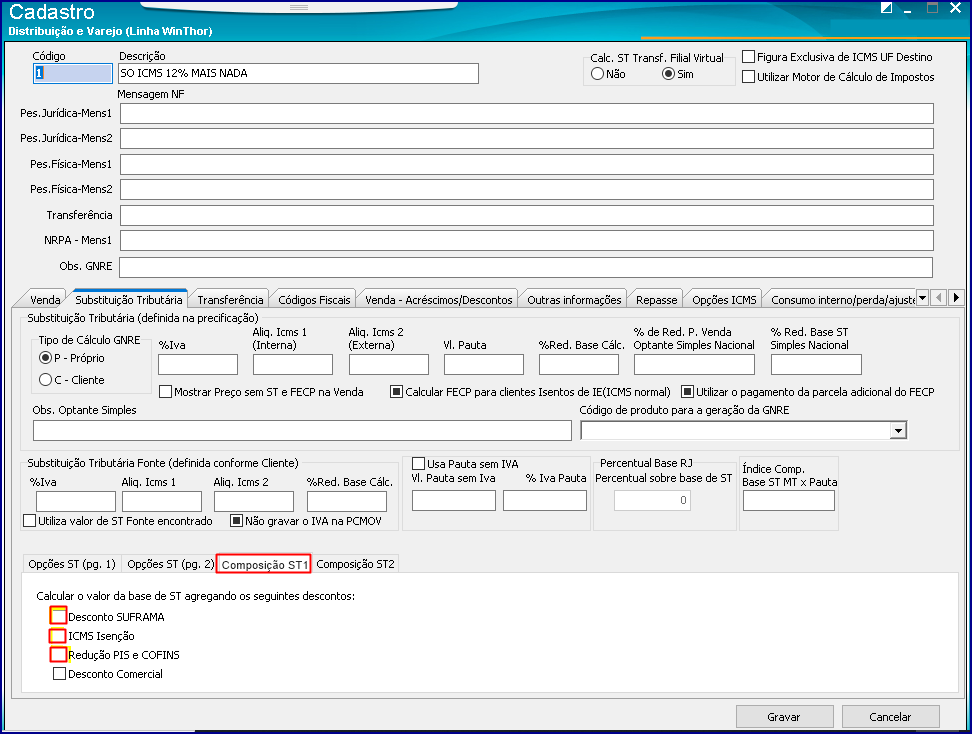Click %Red. Base Cálc. field in pricing section
Image resolution: width=972 pixels, height=734 pixels.
[579, 365]
